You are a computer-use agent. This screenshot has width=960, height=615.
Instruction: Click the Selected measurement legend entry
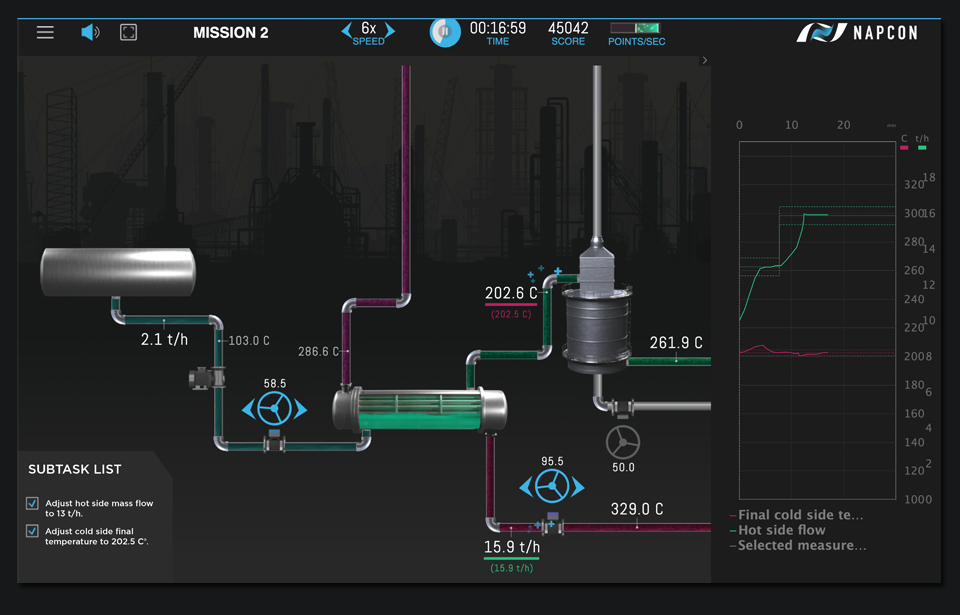[x=802, y=545]
